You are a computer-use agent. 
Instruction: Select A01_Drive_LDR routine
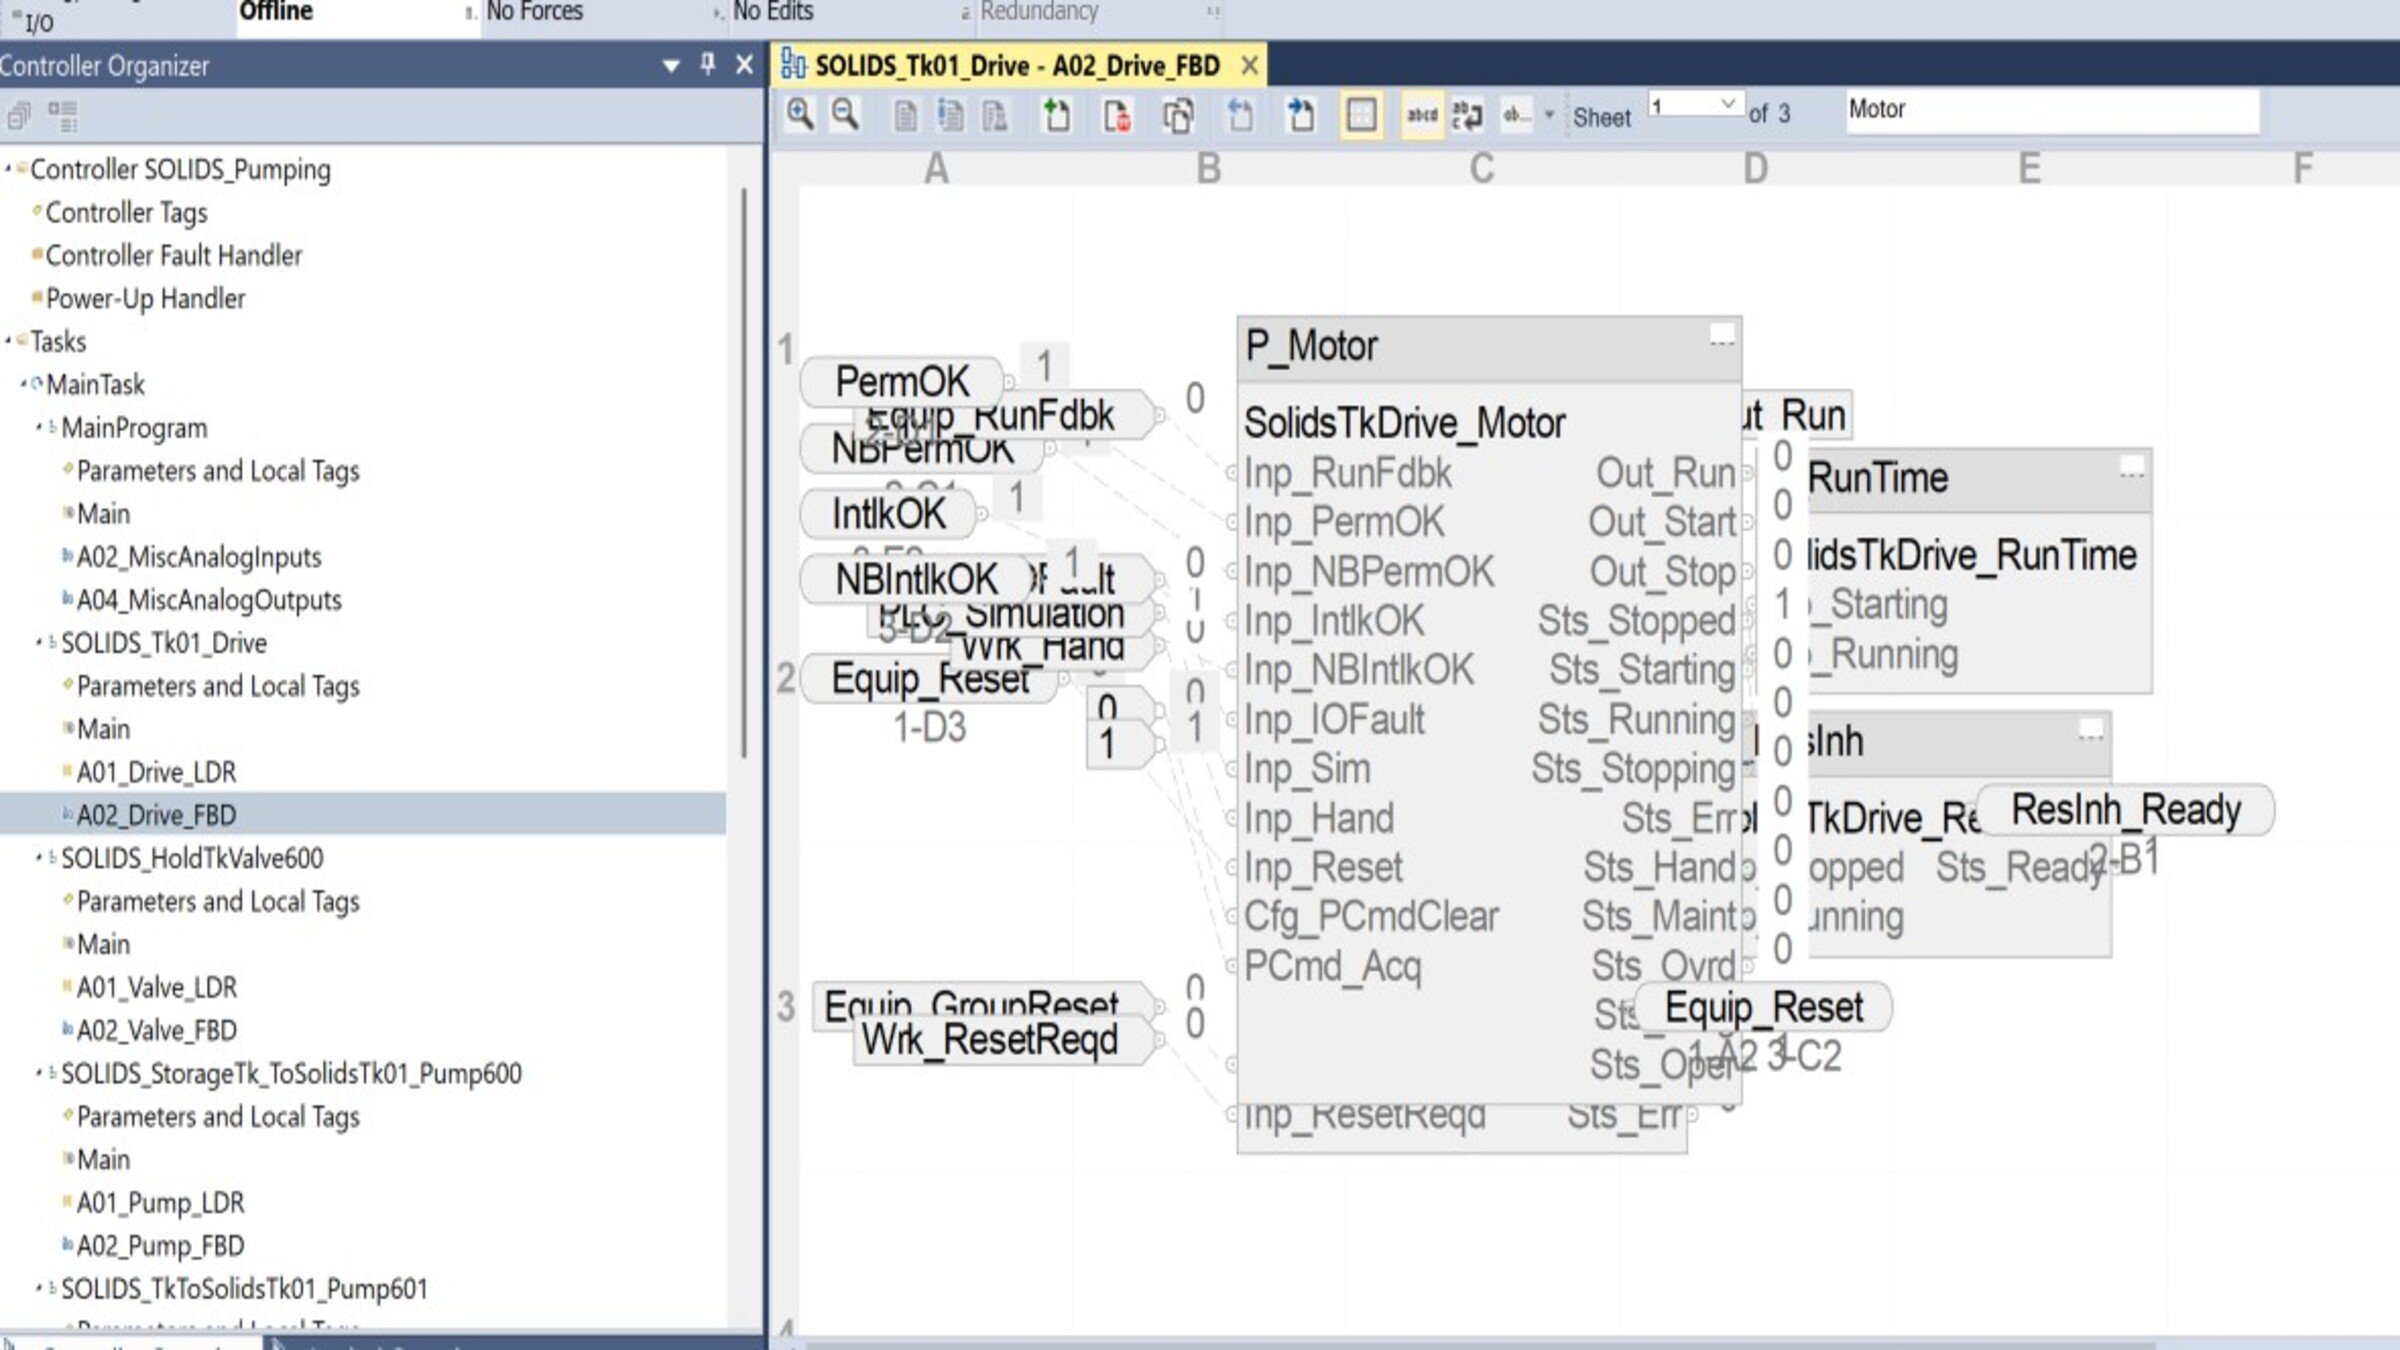pyautogui.click(x=156, y=772)
